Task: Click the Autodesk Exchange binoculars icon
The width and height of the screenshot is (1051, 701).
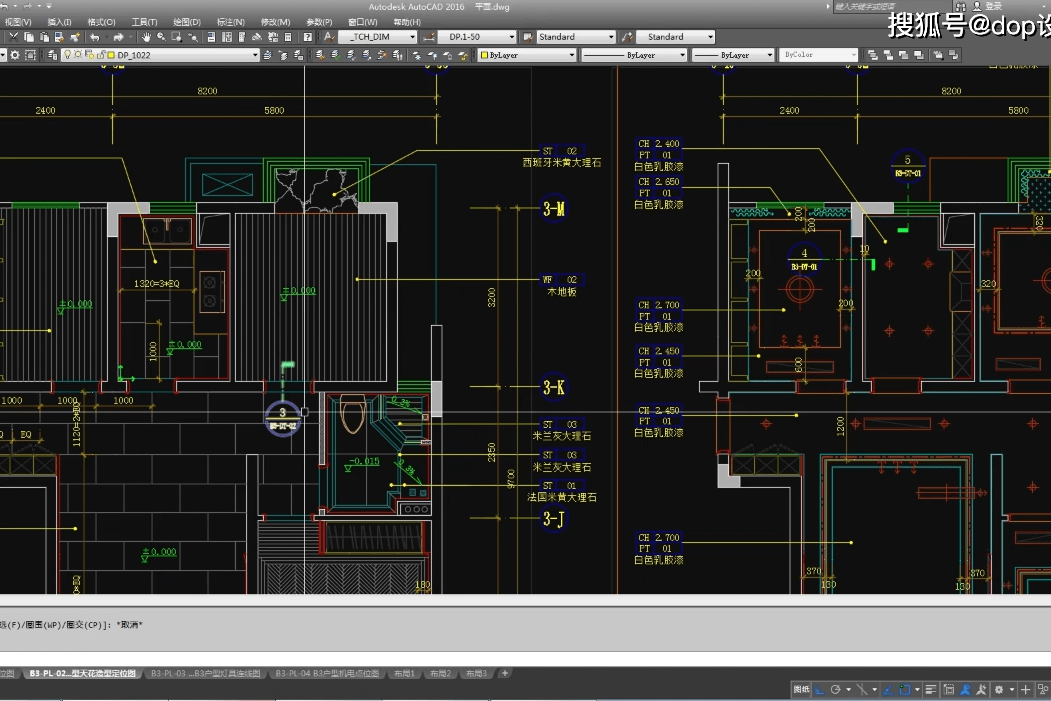Action: click(x=961, y=7)
